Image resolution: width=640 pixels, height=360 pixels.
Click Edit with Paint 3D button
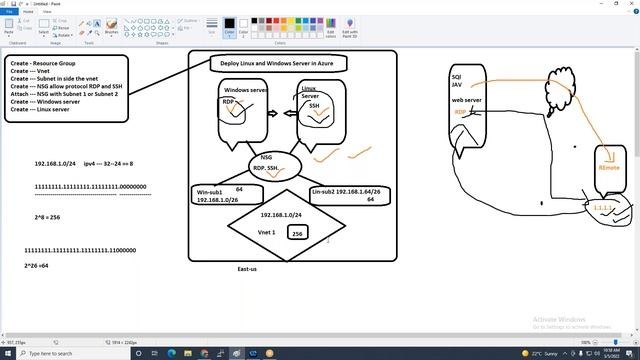(350, 28)
